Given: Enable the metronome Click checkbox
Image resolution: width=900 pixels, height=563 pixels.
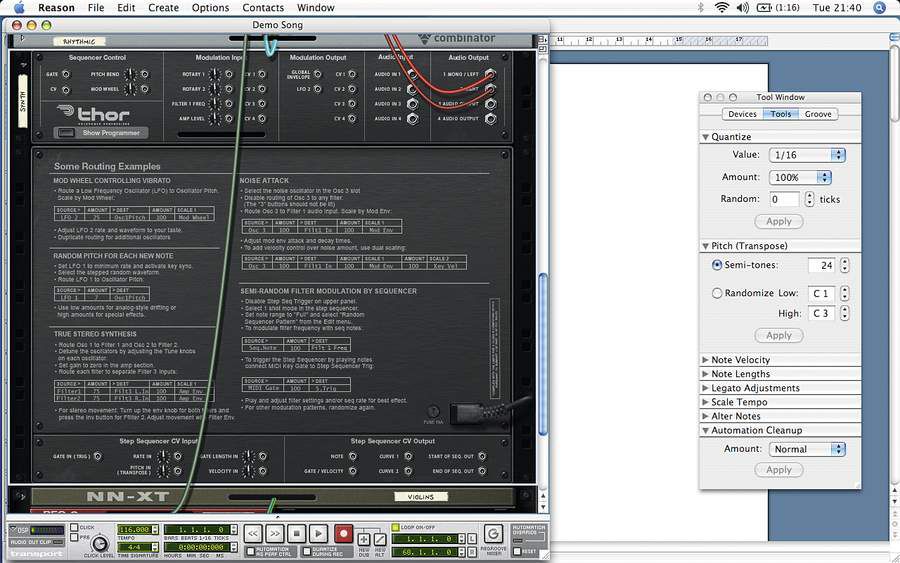Looking at the screenshot, I should tap(74, 527).
